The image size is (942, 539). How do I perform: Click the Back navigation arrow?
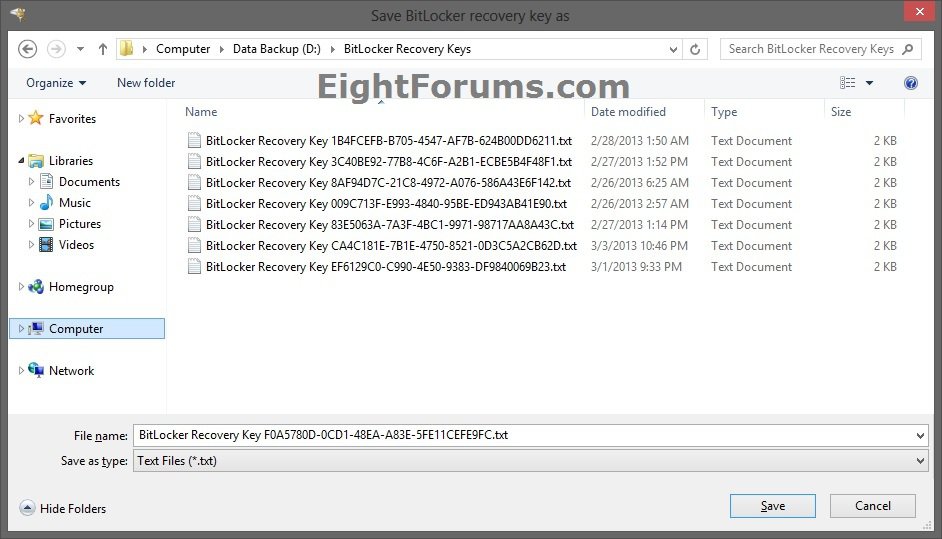28,48
